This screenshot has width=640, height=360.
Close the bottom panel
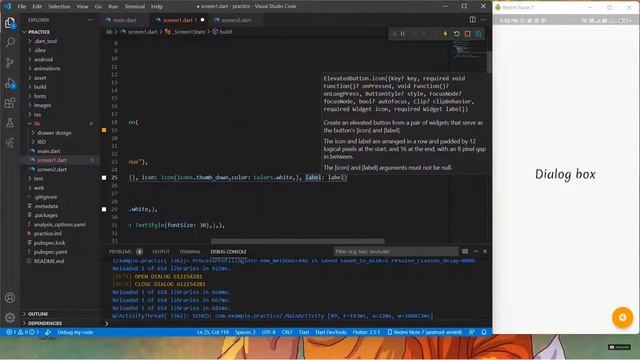(485, 251)
